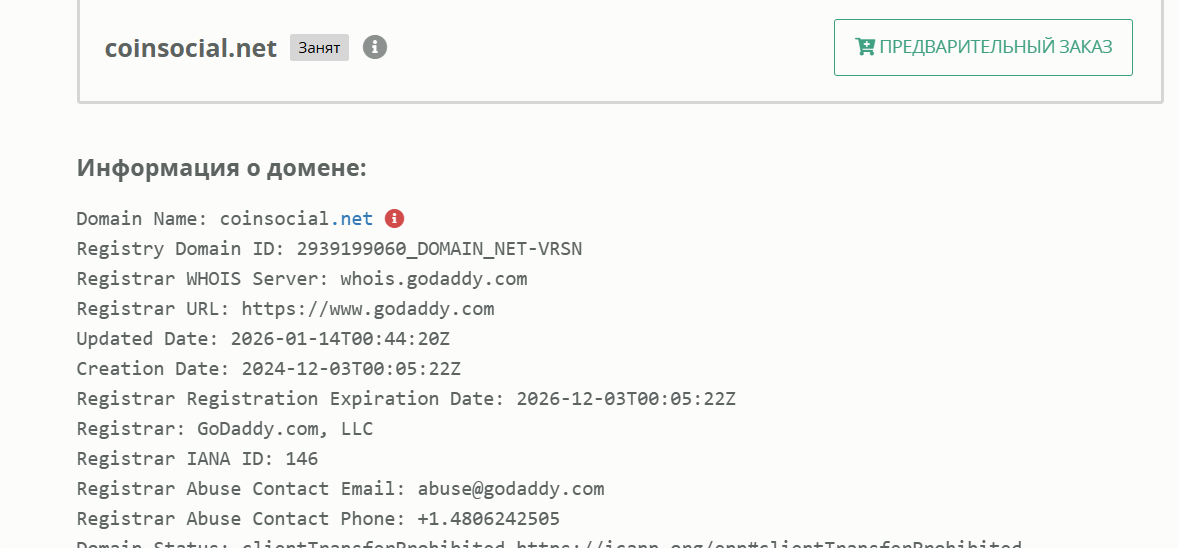Click the abuse phone number +1.4806242505

click(488, 519)
